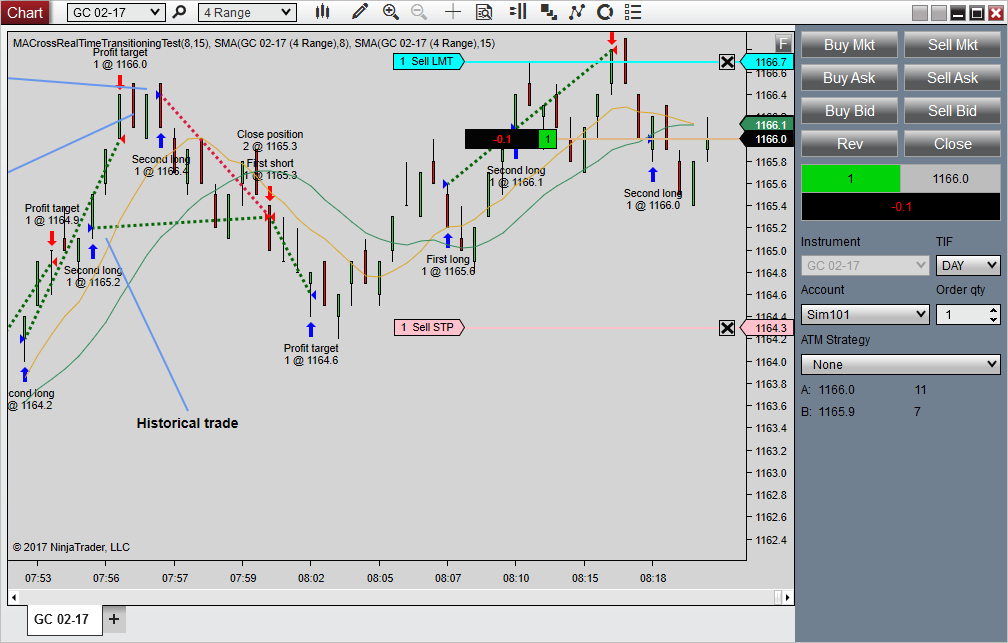This screenshot has width=1008, height=643.
Task: Click the Rev button
Action: point(849,144)
